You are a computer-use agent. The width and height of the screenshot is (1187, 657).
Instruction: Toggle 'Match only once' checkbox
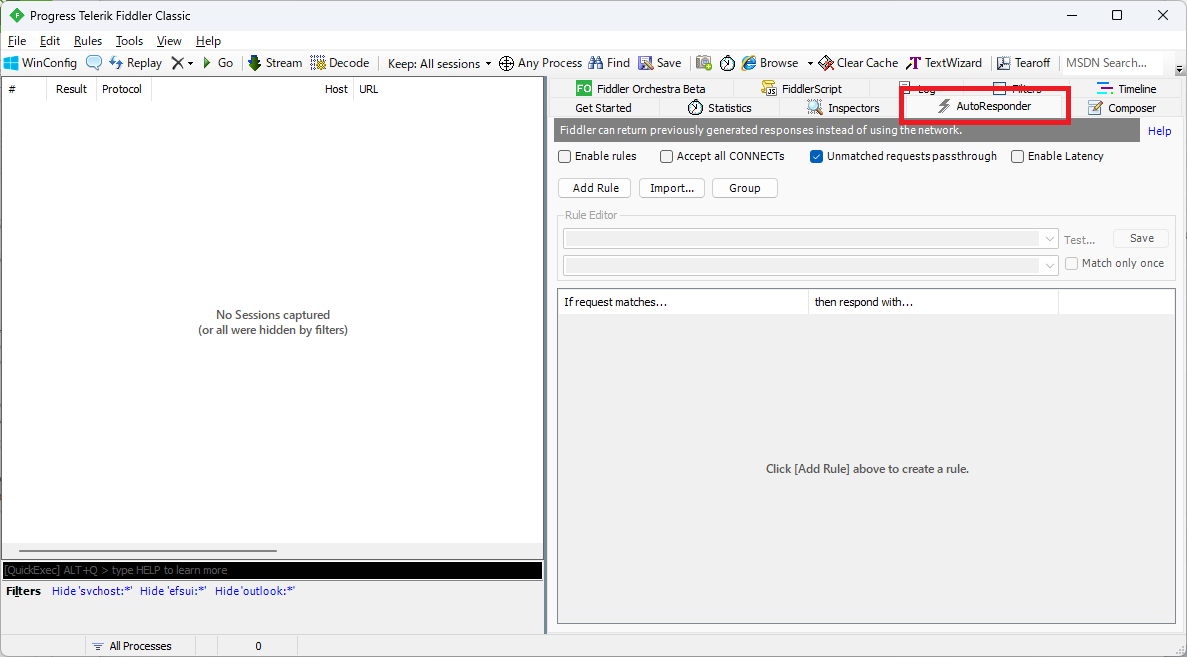pos(1071,263)
